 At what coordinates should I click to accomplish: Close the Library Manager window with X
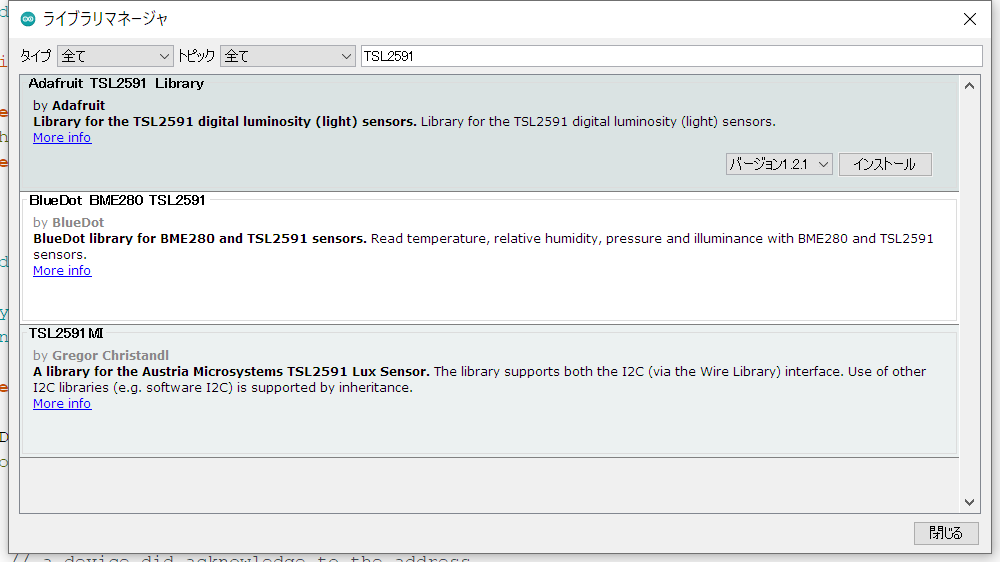969,19
